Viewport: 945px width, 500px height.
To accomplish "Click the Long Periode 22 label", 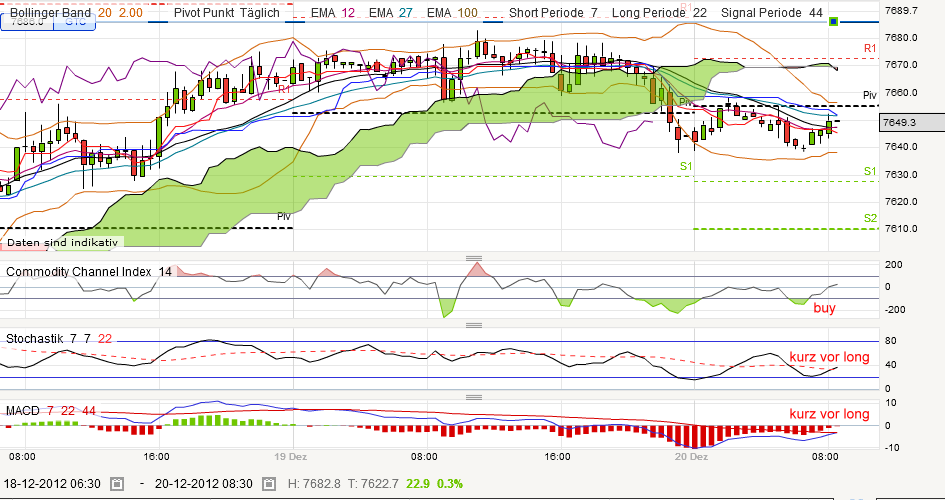I will (x=659, y=13).
